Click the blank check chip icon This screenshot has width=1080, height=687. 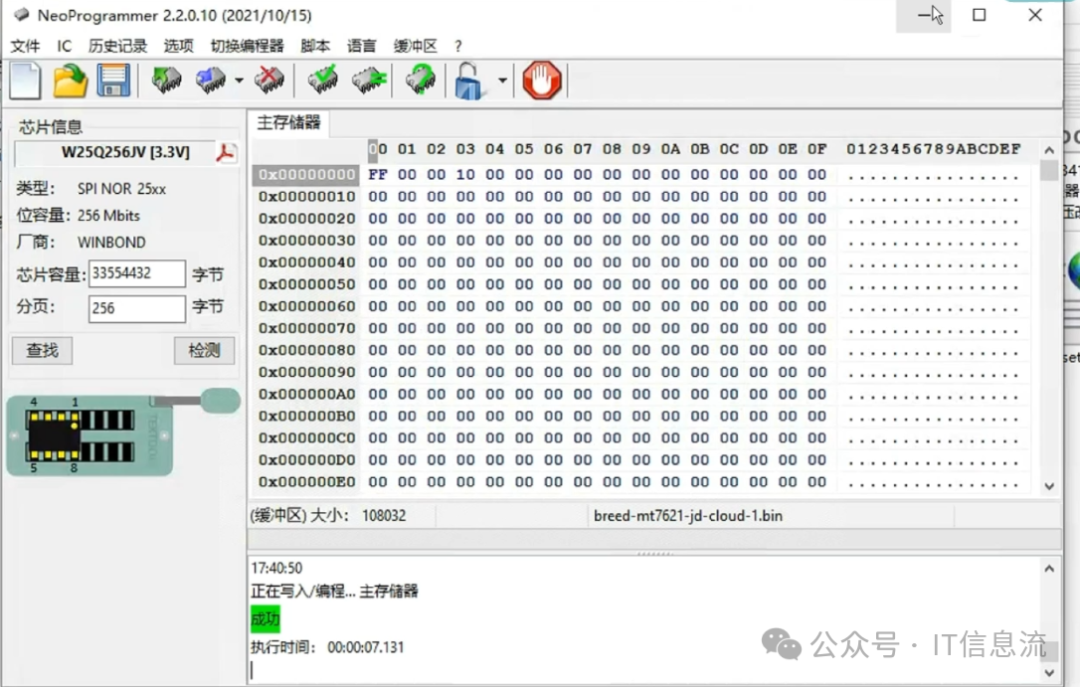pyautogui.click(x=369, y=81)
